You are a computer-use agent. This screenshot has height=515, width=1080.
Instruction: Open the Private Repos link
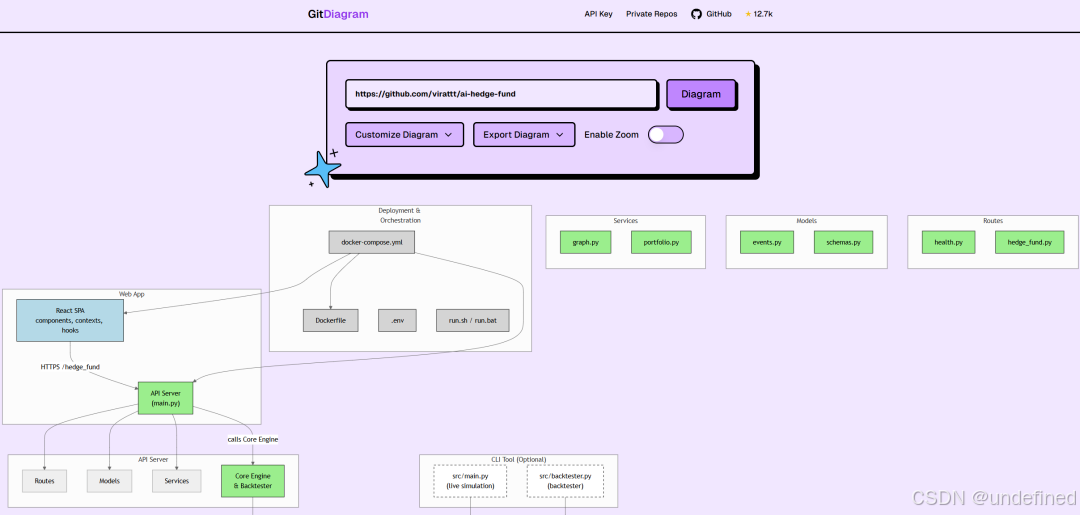[x=651, y=14]
